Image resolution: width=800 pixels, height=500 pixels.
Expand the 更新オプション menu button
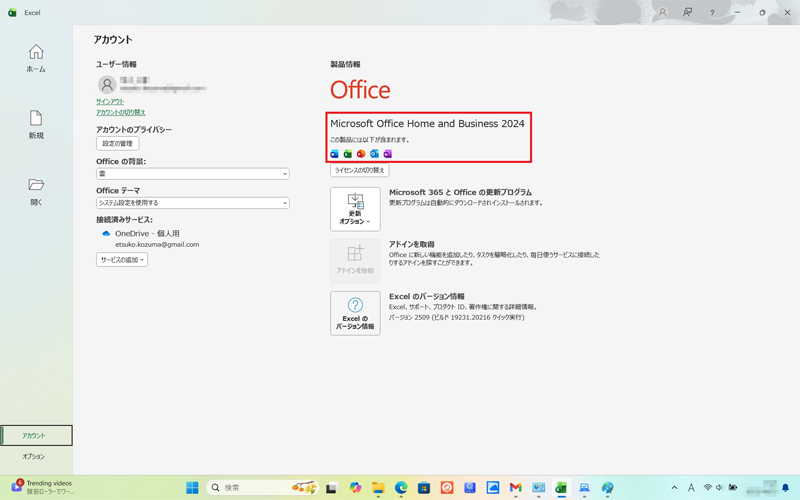click(x=355, y=209)
